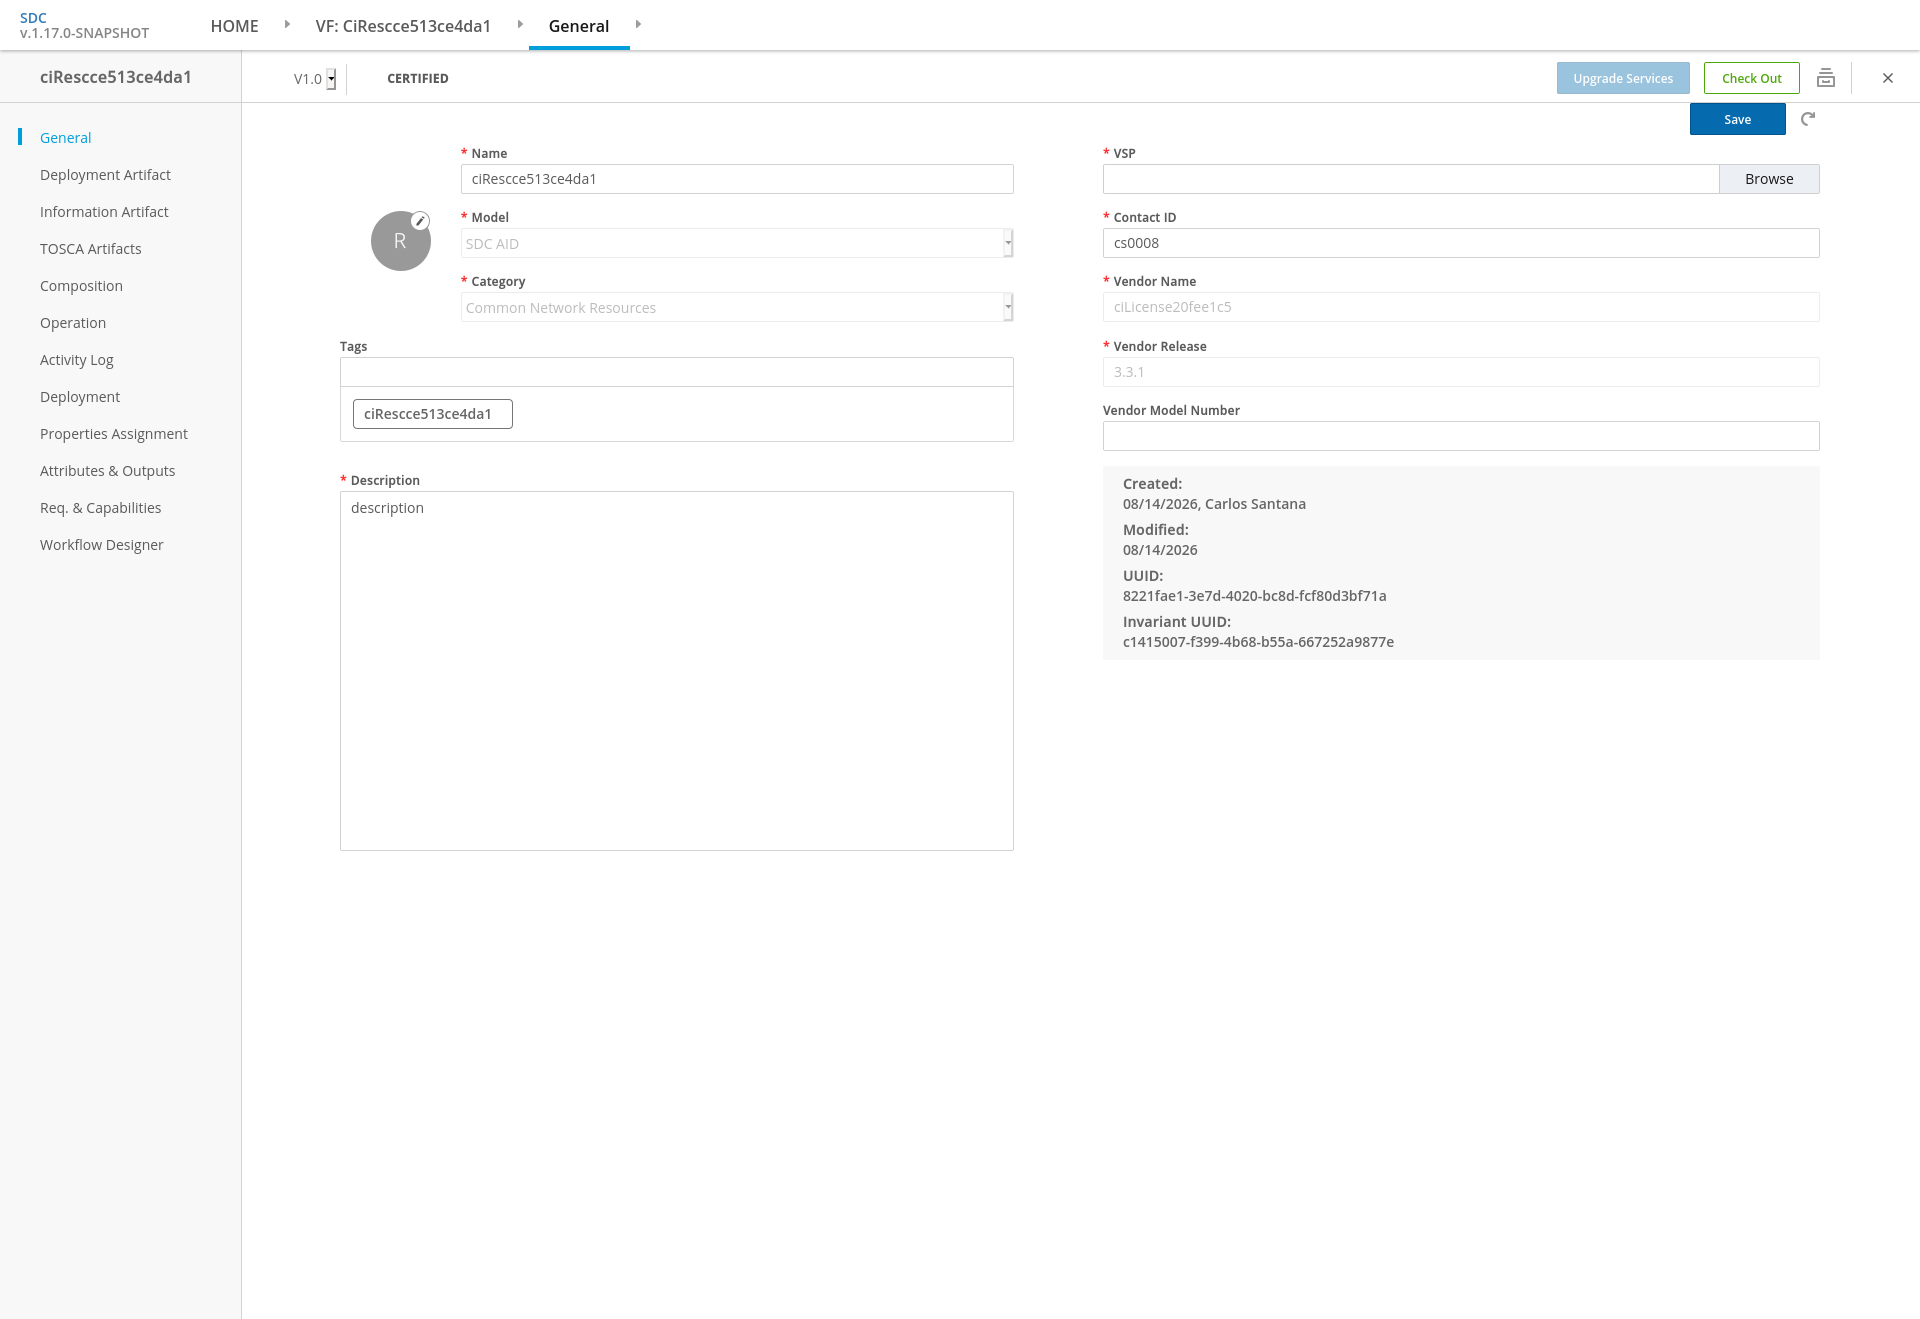Open the Category dropdown

pos(737,307)
